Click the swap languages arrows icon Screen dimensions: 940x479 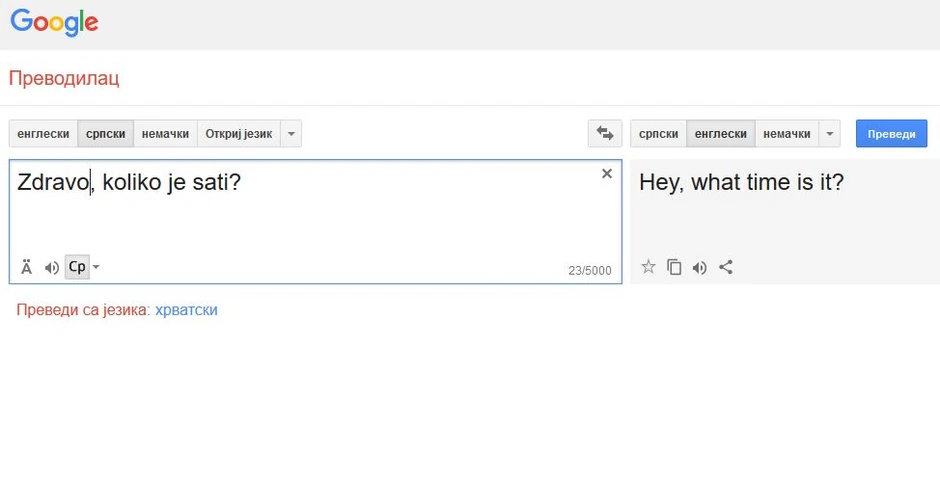point(604,133)
